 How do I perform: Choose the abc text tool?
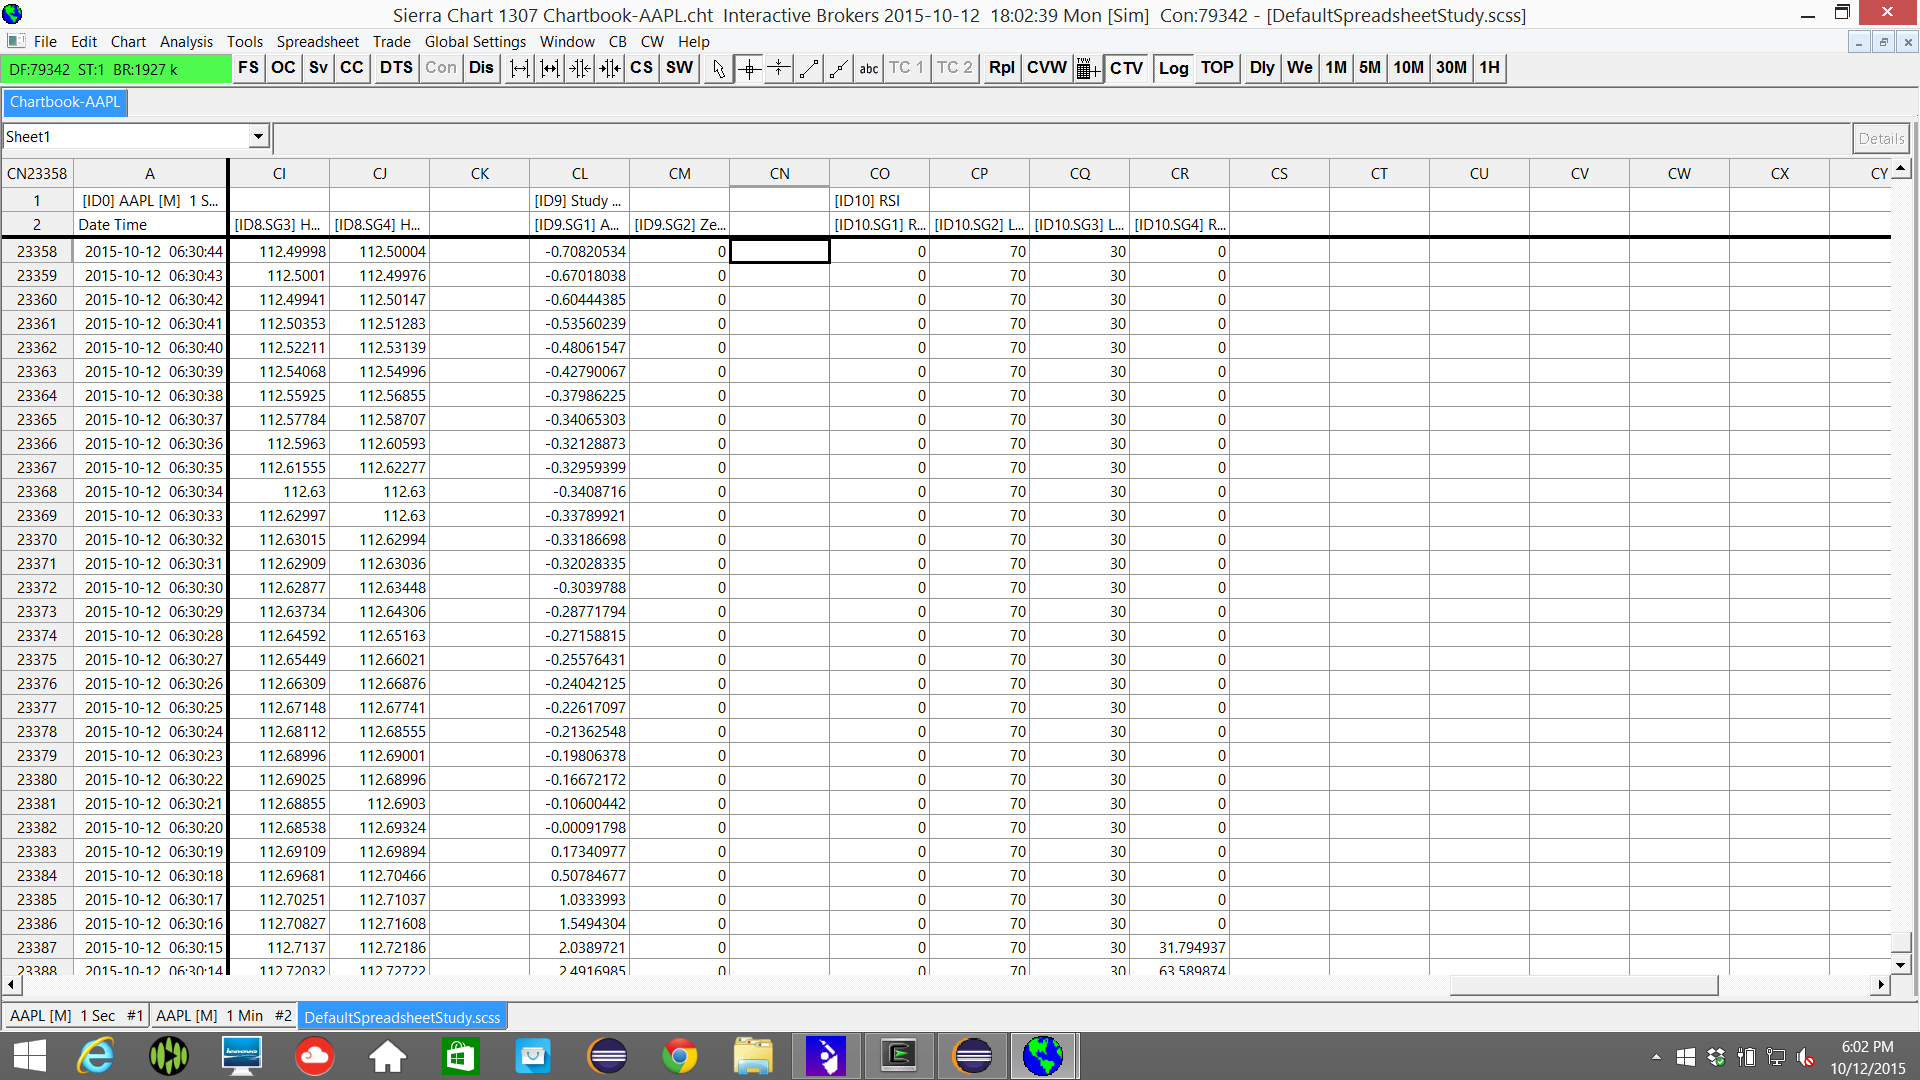point(868,68)
